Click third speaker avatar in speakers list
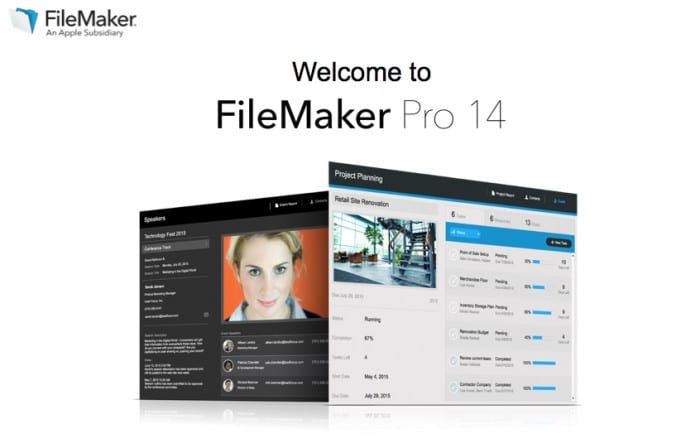The height and width of the screenshot is (448, 700). (x=230, y=383)
